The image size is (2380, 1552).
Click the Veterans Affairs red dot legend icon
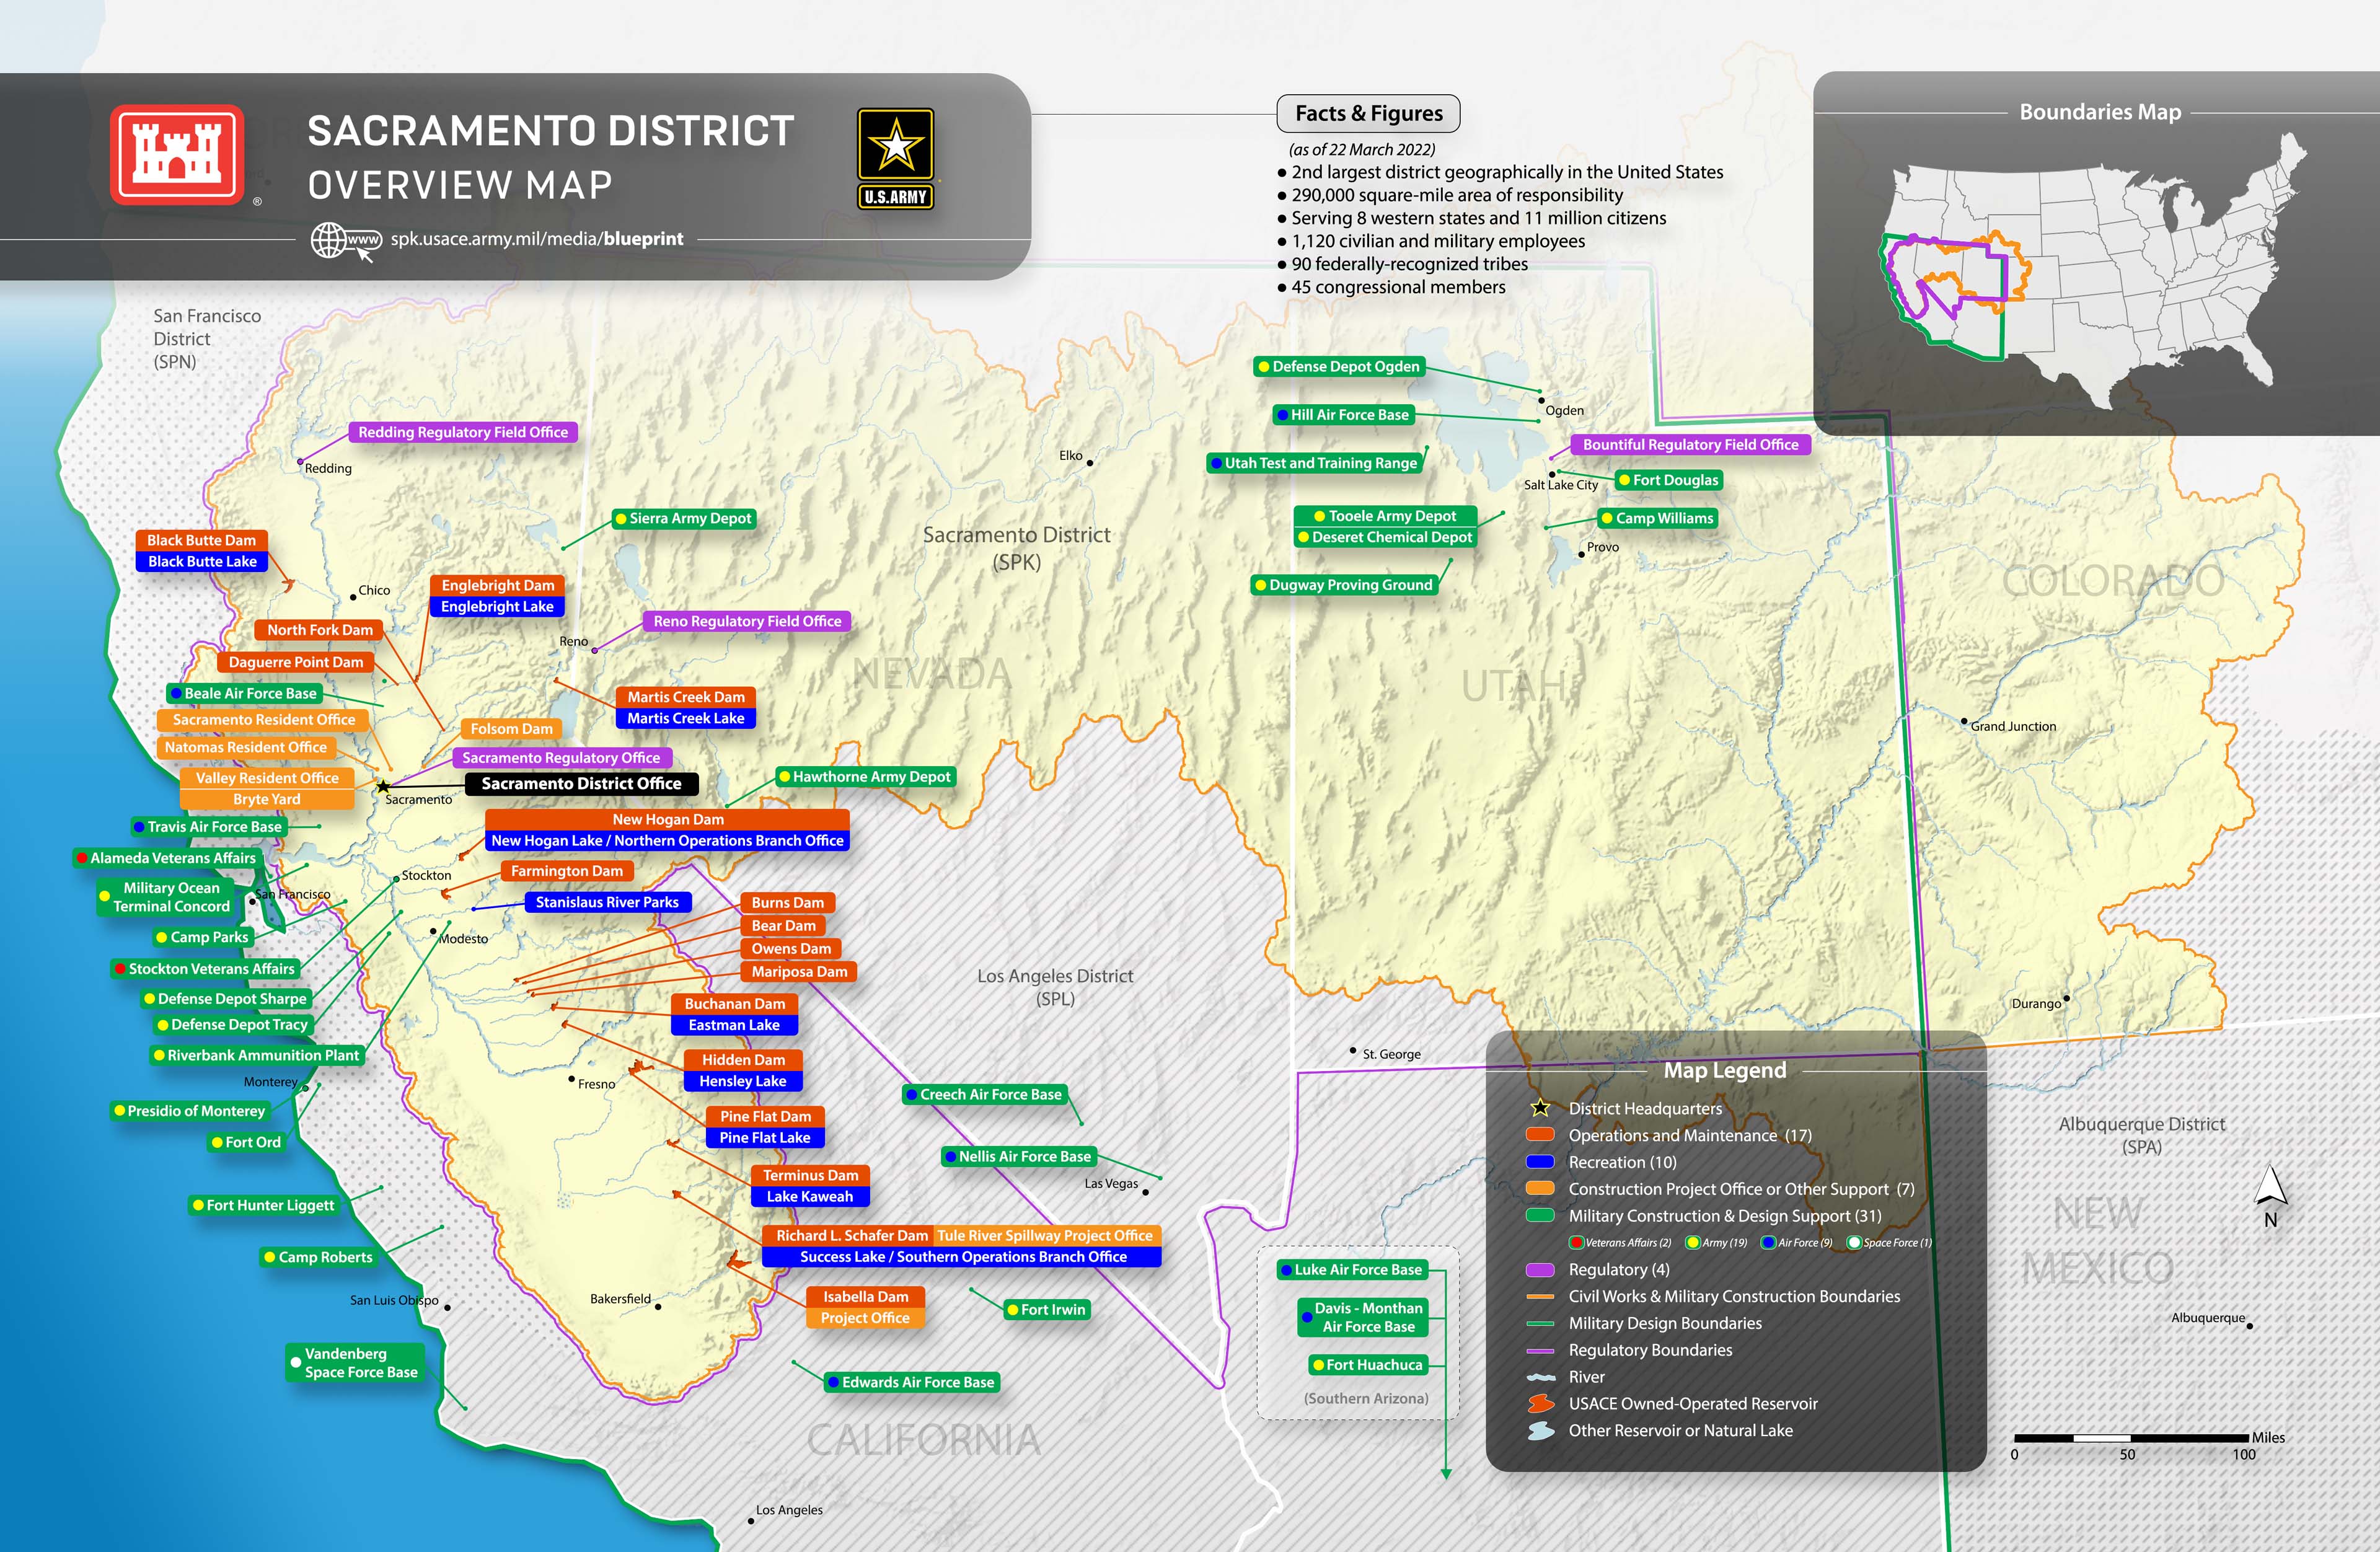1577,1243
